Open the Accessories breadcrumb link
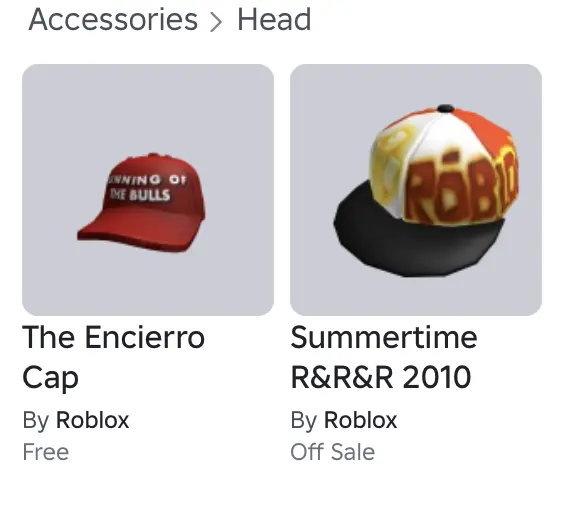570x508 pixels. (113, 20)
